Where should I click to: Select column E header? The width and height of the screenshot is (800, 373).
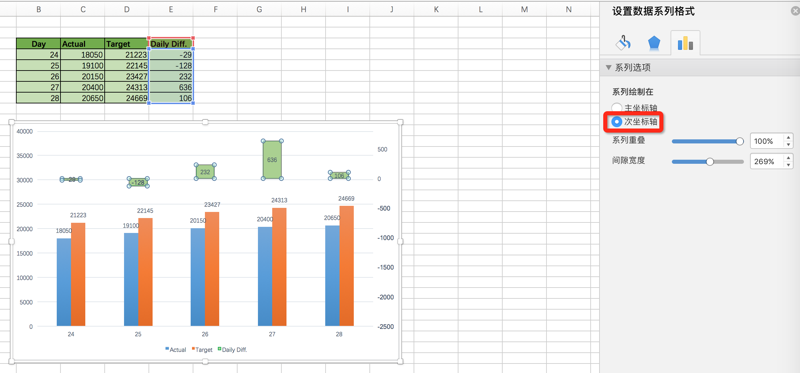pos(171,9)
